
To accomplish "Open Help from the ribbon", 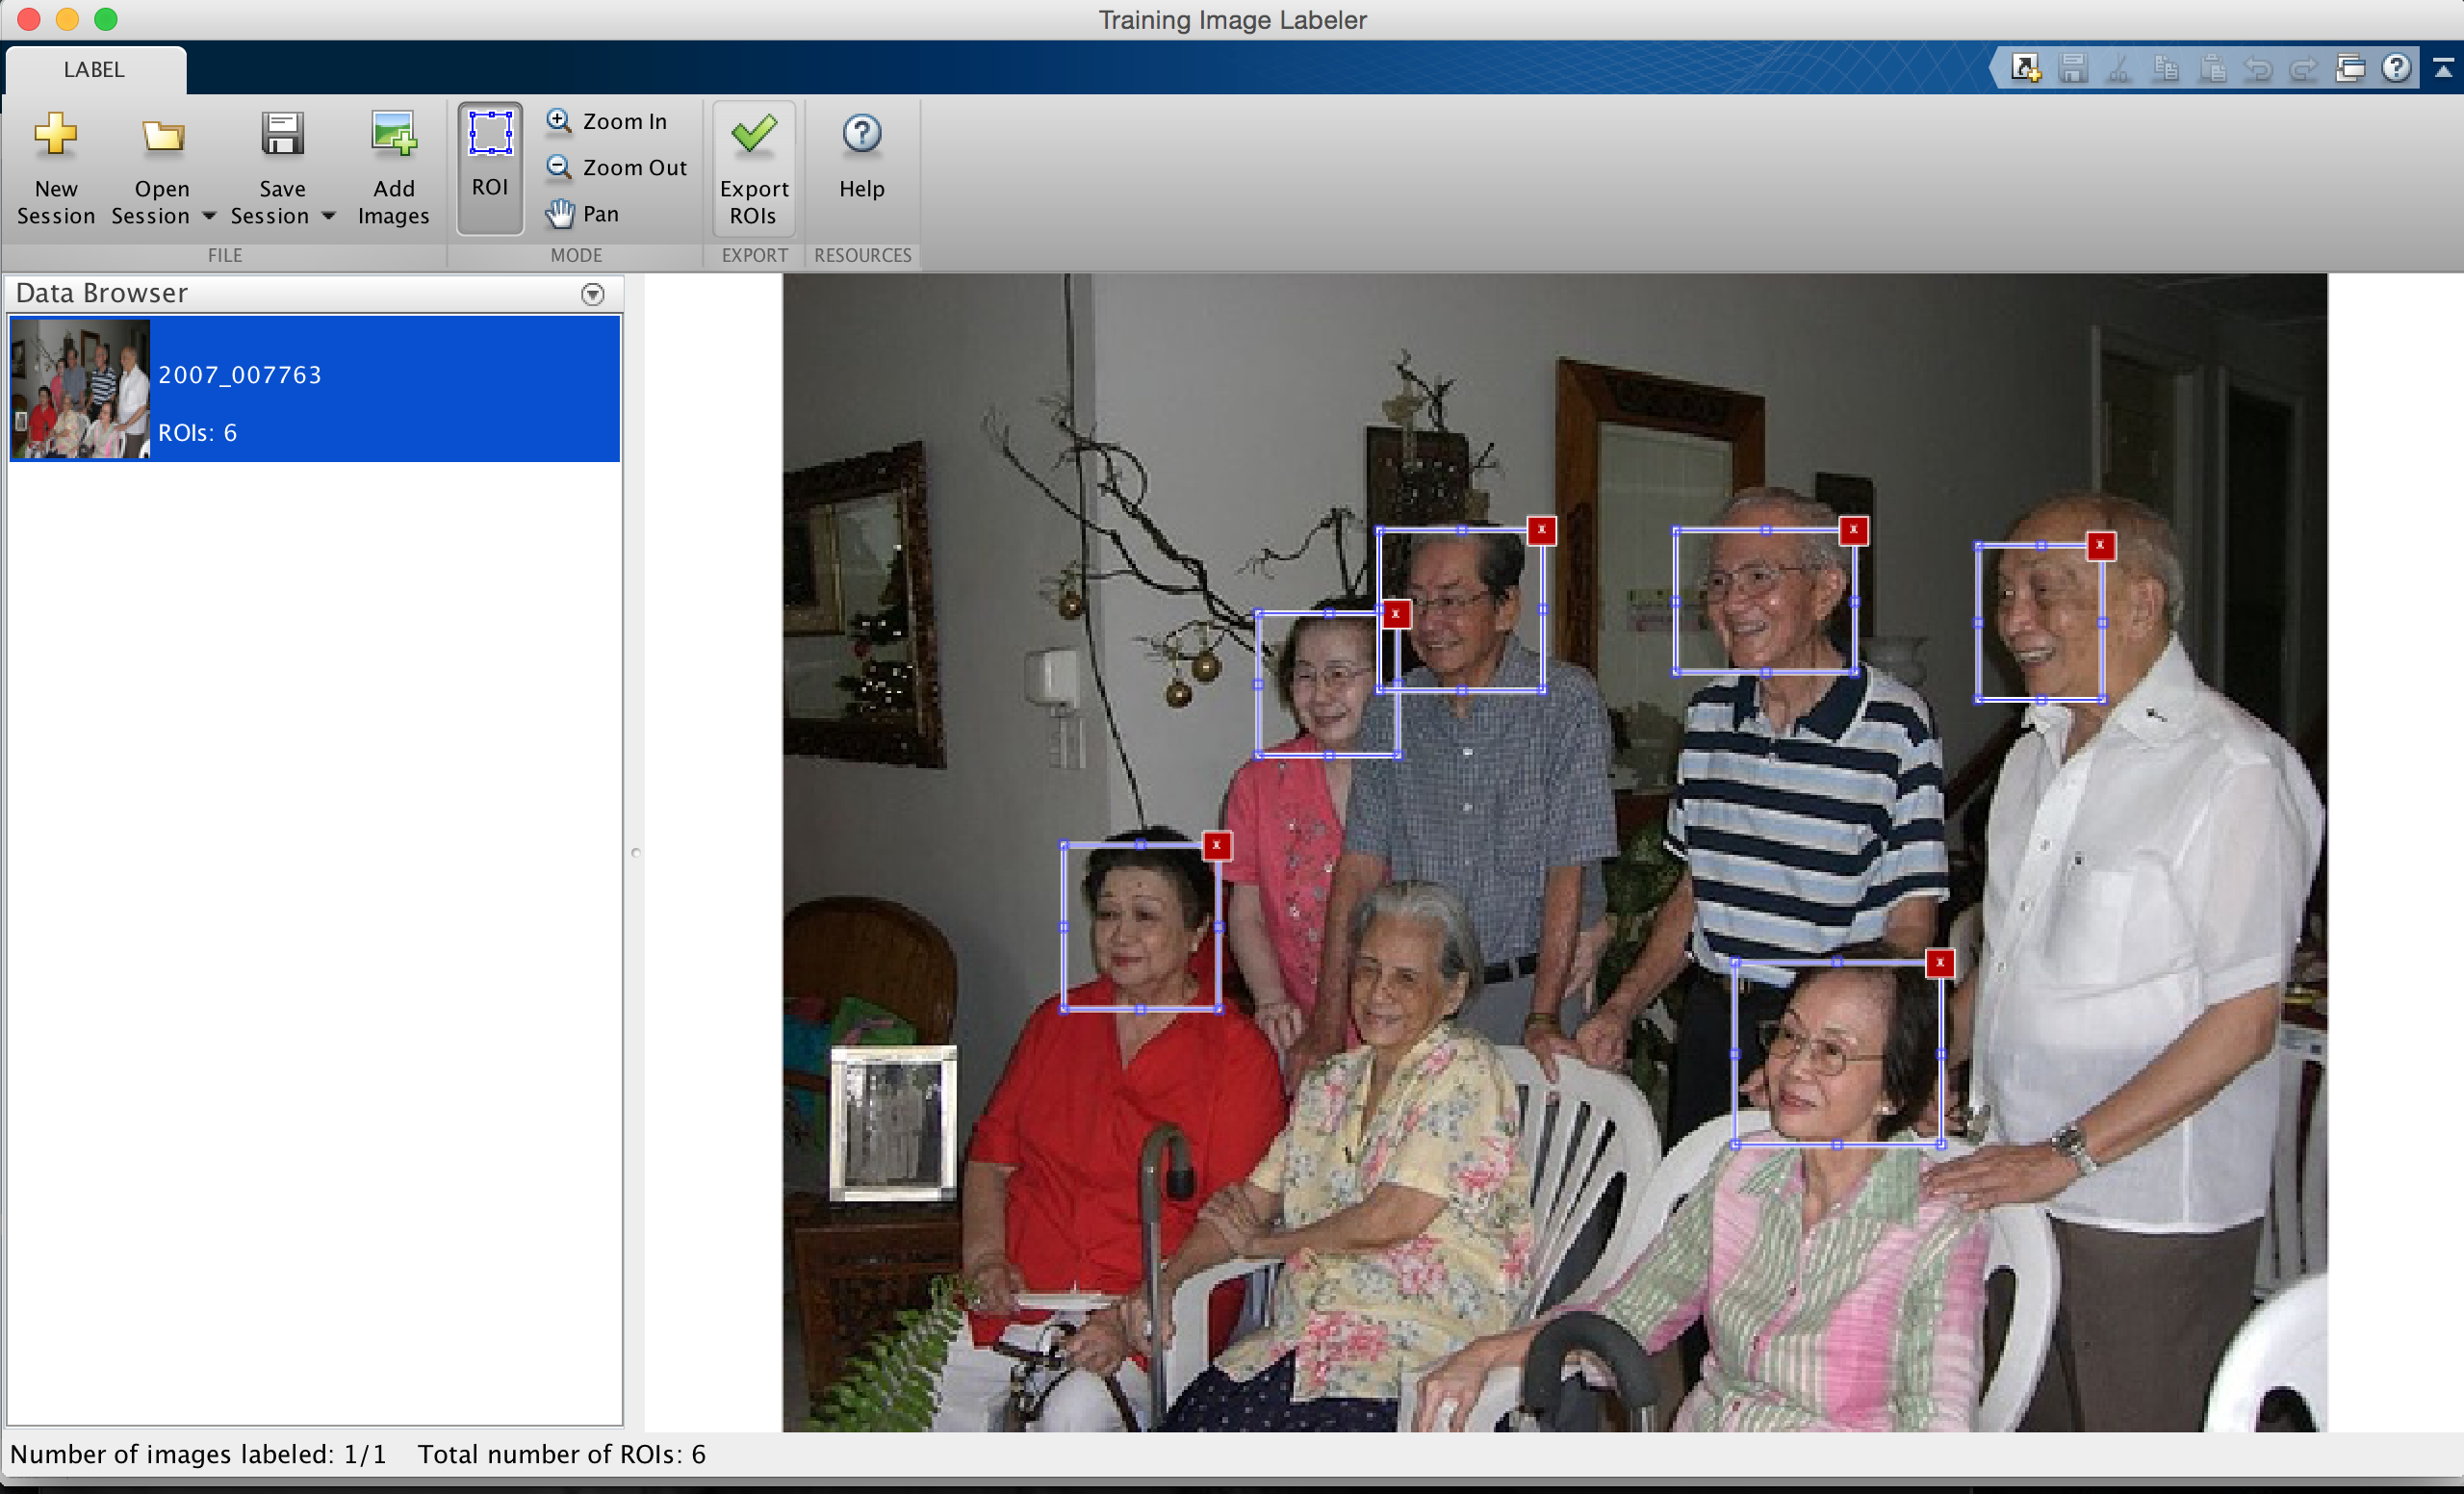I will click(x=861, y=135).
